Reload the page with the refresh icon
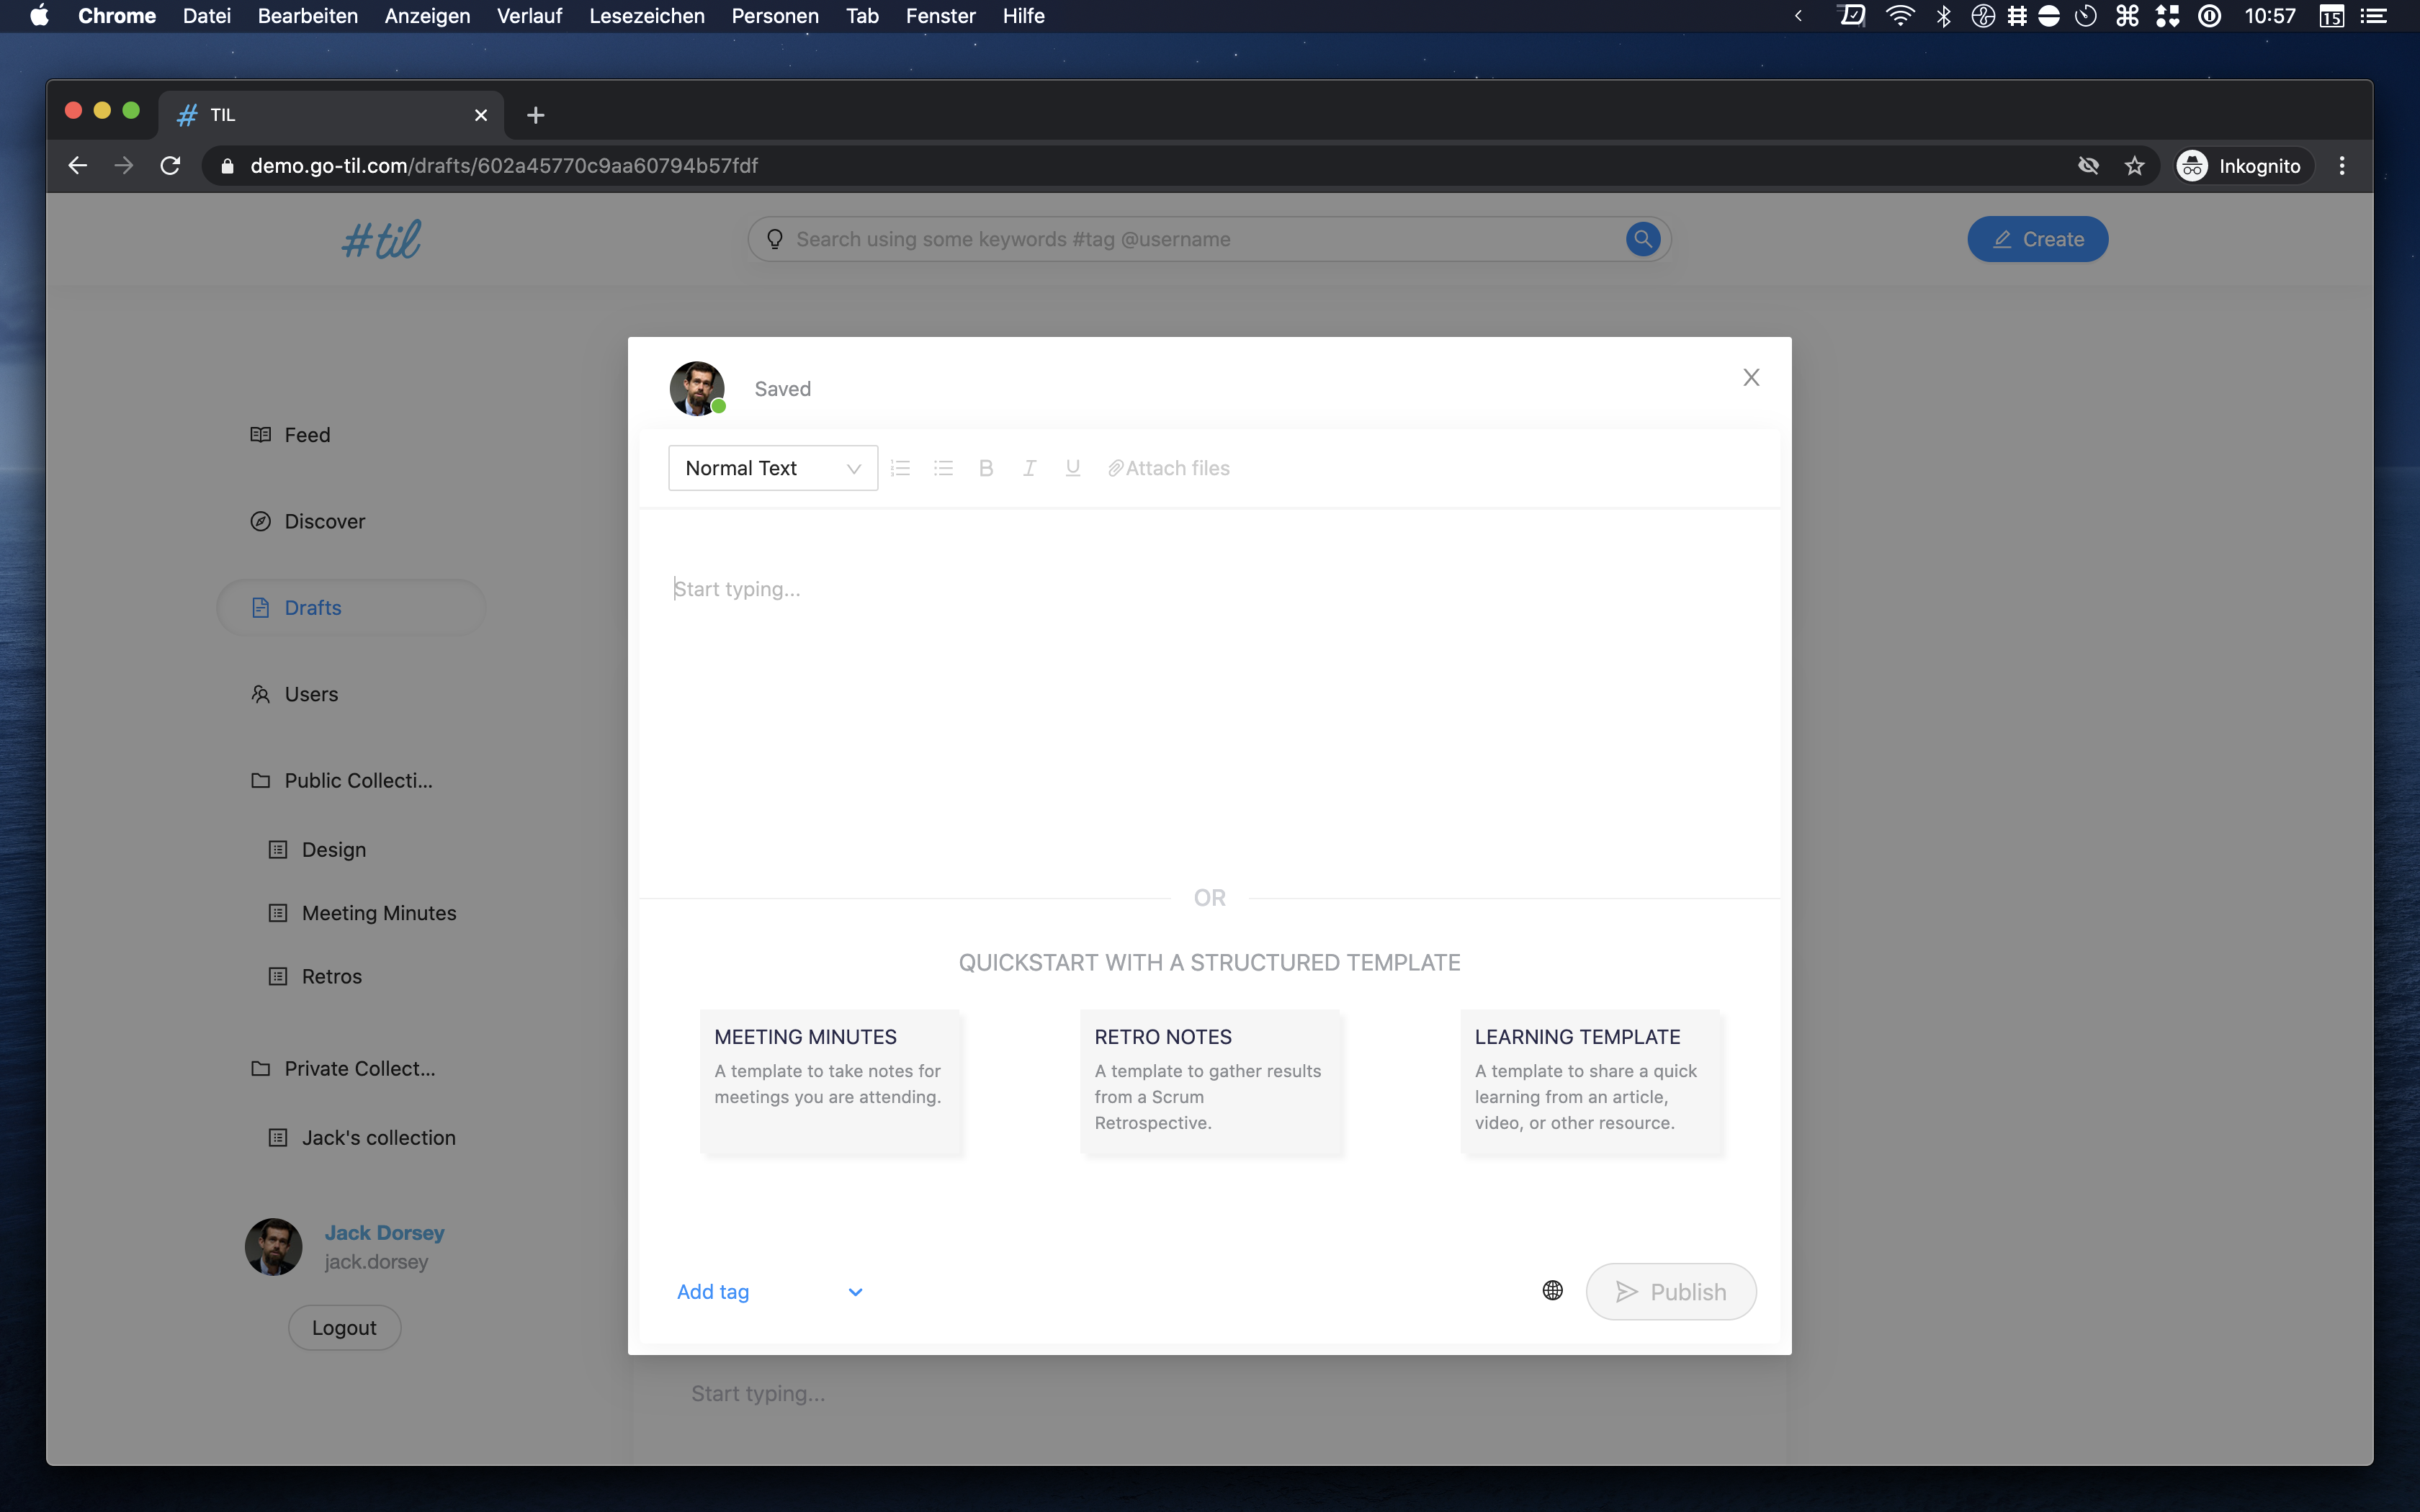 click(x=171, y=166)
